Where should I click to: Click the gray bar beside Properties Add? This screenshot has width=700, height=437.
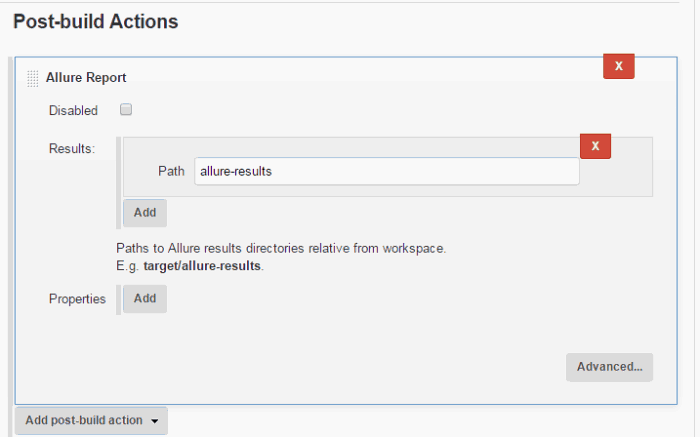118,300
